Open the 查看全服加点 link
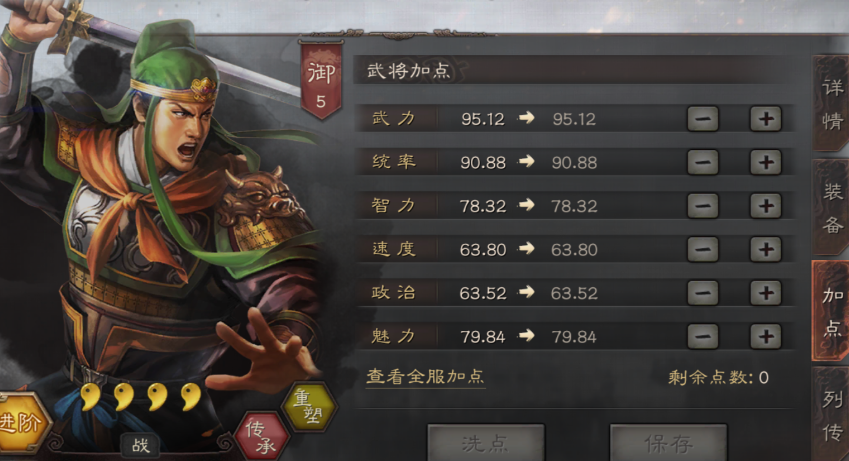The width and height of the screenshot is (849, 461). (425, 377)
